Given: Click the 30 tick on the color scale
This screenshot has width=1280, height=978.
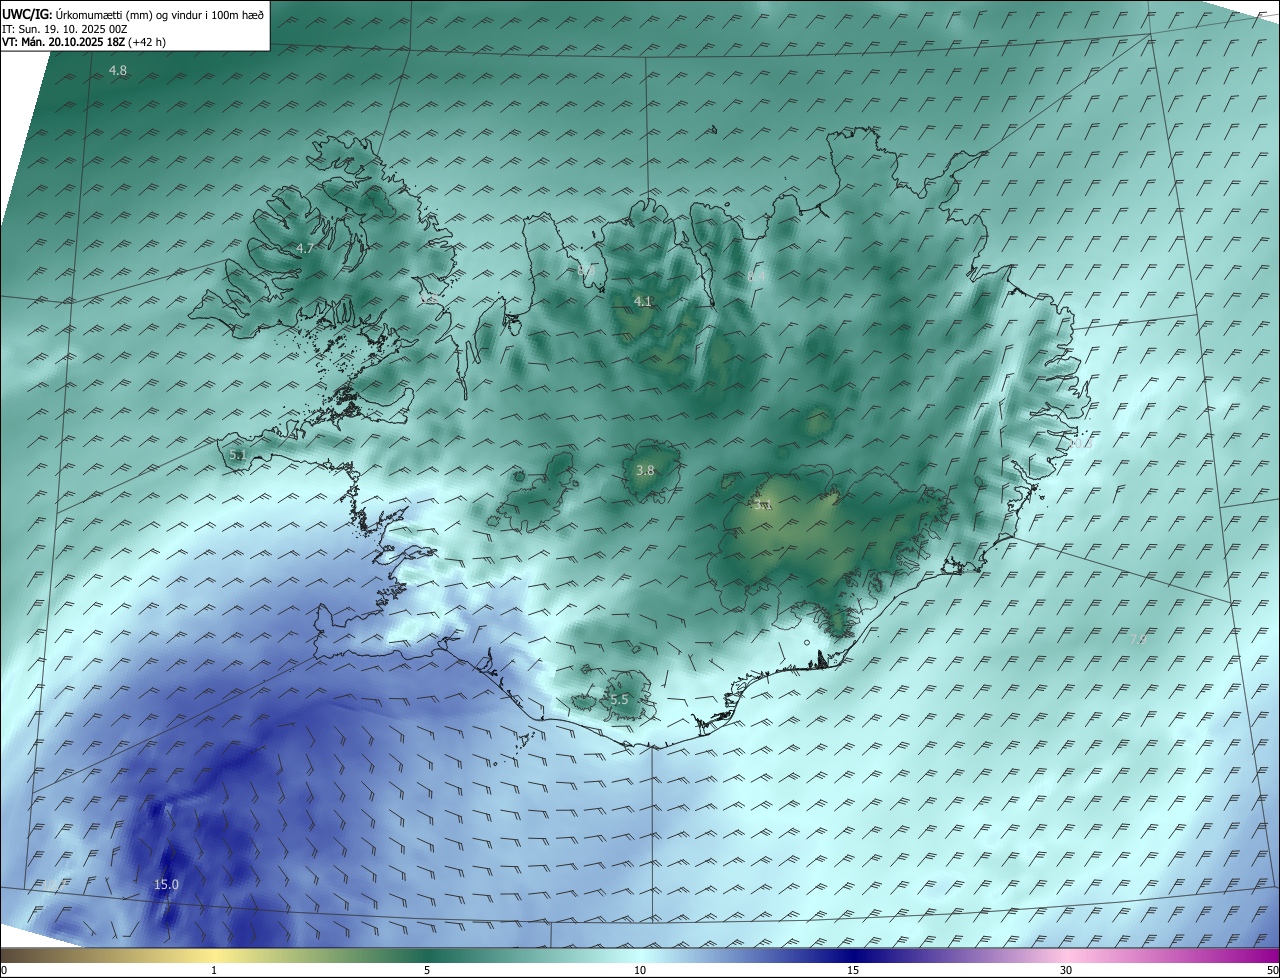Looking at the screenshot, I should pyautogui.click(x=1066, y=970).
